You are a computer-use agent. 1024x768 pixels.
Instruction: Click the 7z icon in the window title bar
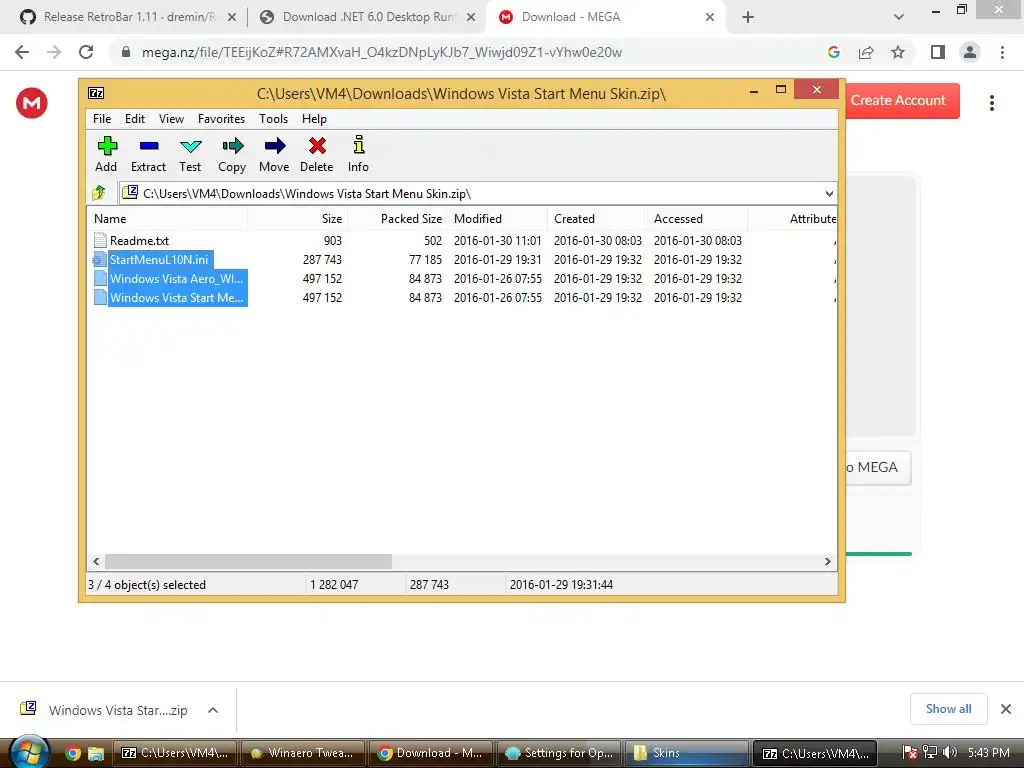96,93
